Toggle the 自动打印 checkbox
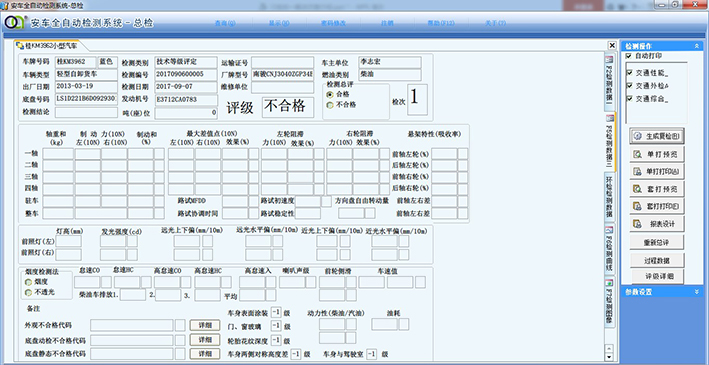 point(629,56)
